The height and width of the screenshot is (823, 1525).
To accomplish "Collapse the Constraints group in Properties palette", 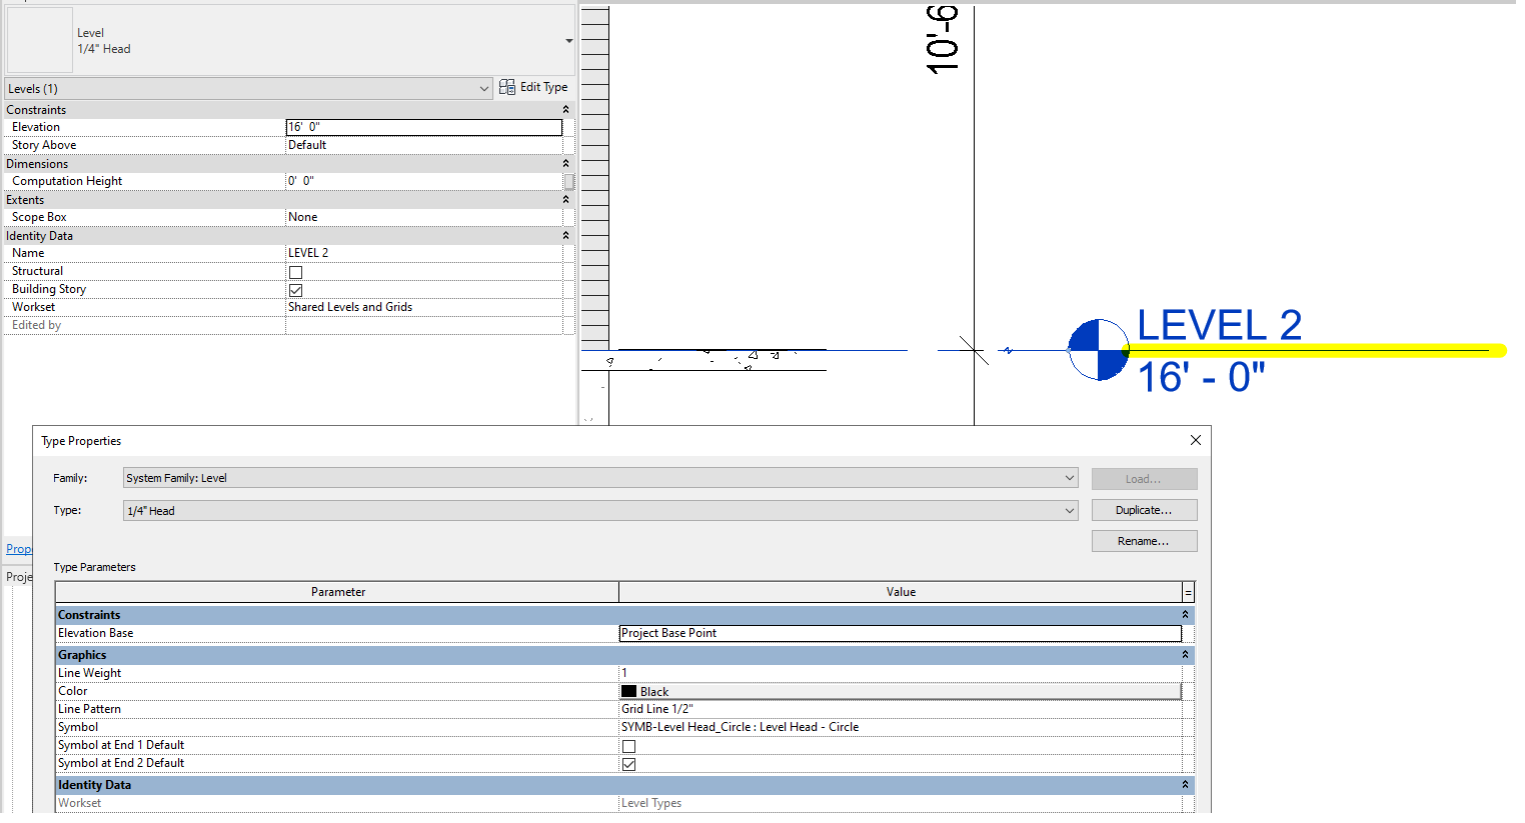I will click(x=566, y=110).
